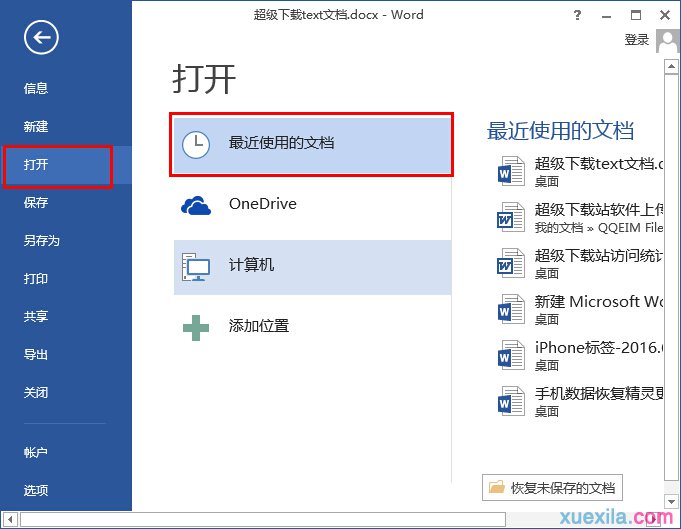The image size is (681, 529).
Task: Click the green plus add-place icon
Action: click(x=196, y=328)
